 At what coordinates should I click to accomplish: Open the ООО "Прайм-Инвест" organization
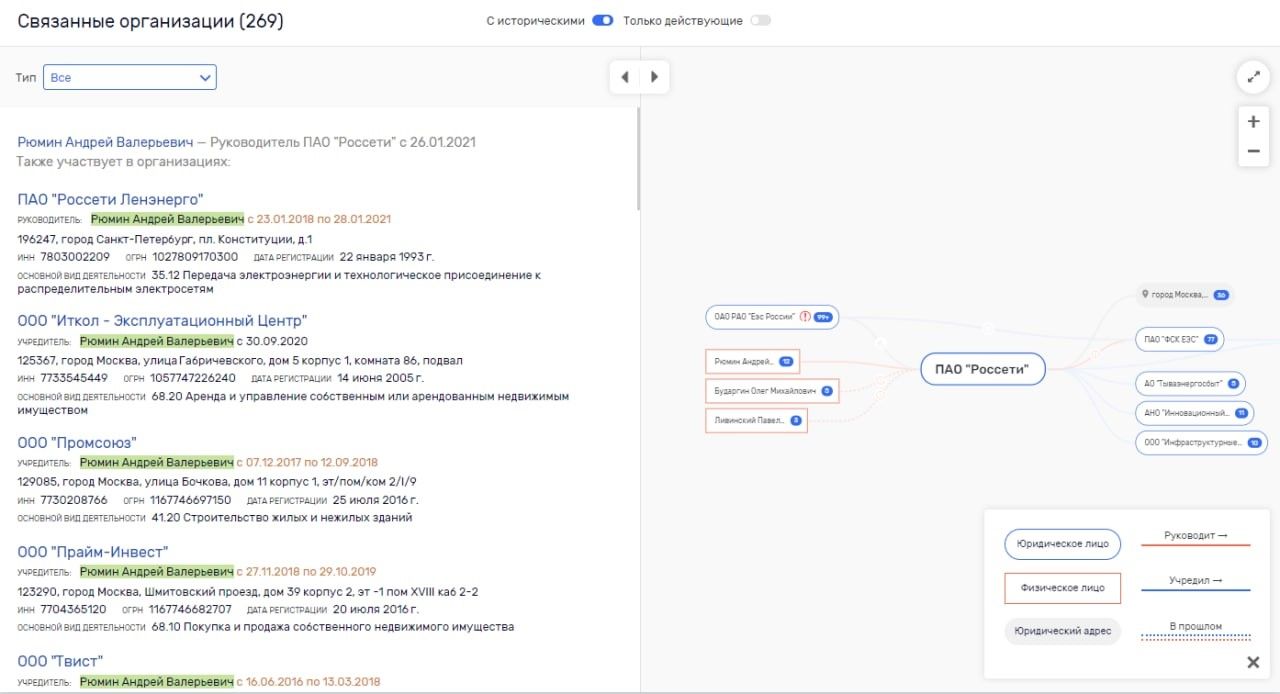click(93, 551)
